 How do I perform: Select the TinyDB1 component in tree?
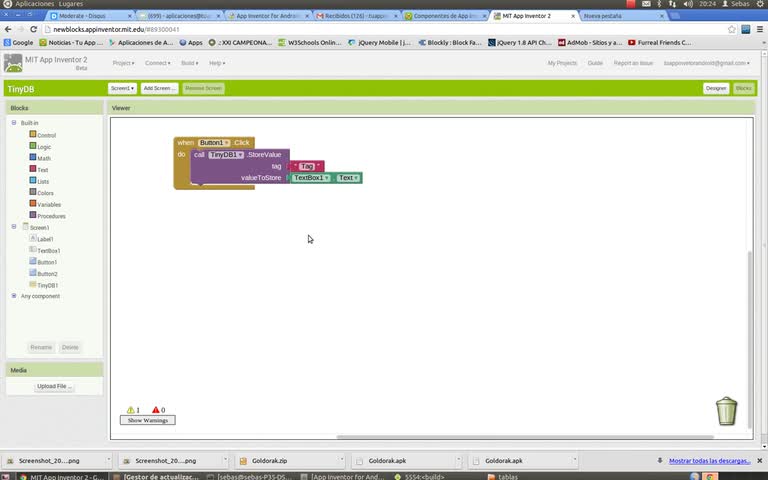[x=44, y=285]
